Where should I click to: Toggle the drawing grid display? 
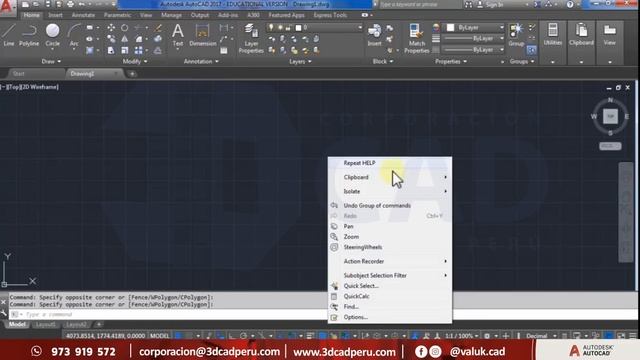click(178, 336)
